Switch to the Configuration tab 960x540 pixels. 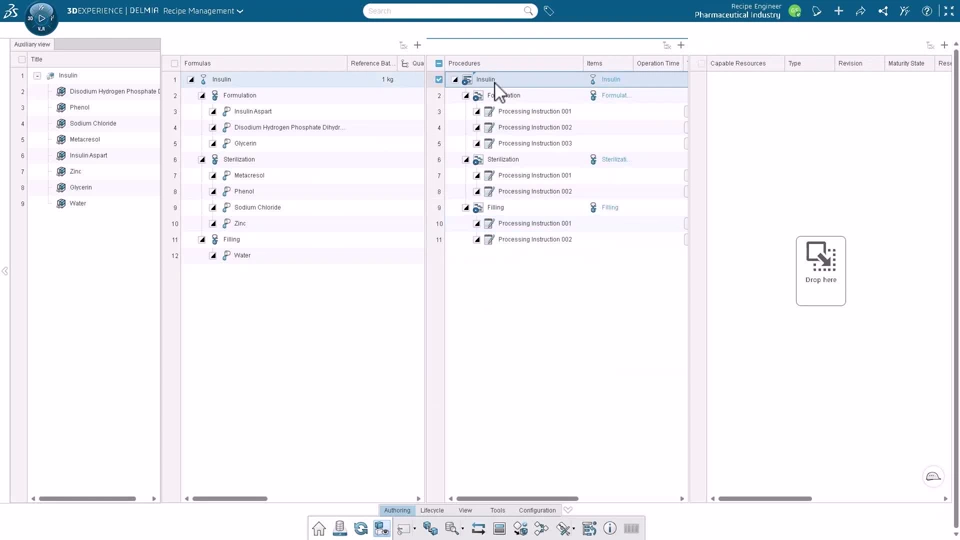(538, 510)
